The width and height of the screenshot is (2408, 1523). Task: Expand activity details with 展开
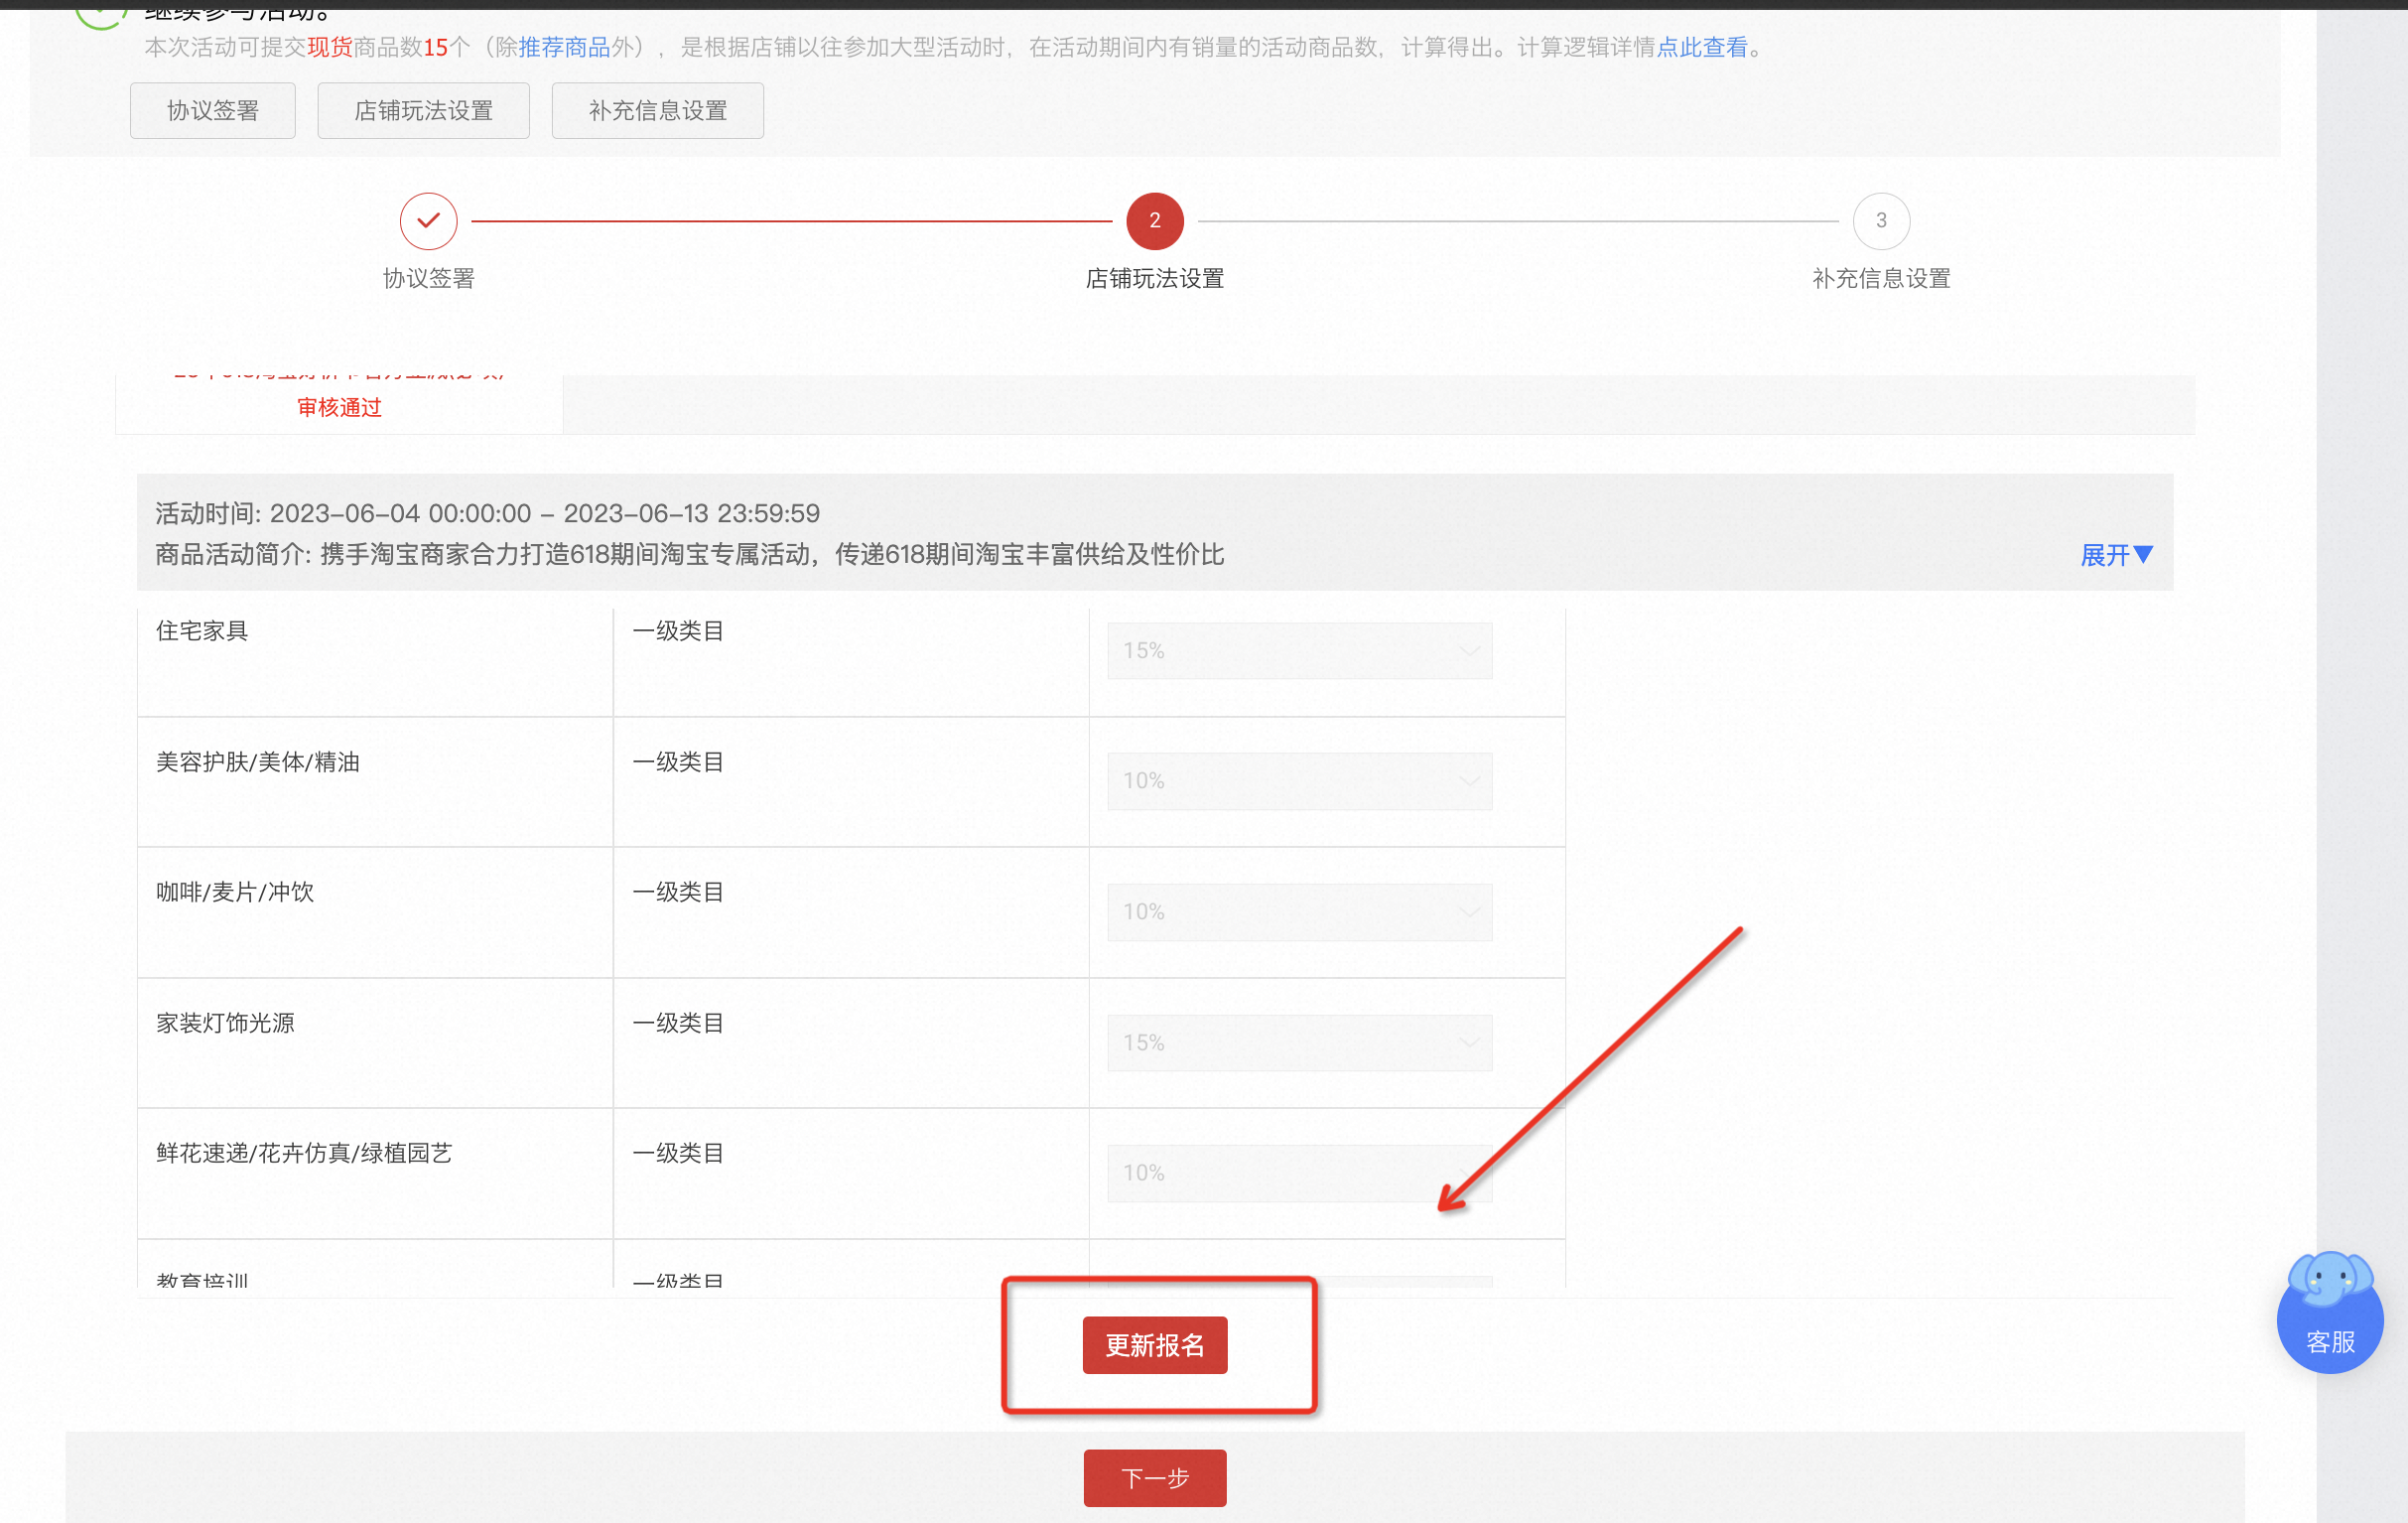pyautogui.click(x=2116, y=554)
